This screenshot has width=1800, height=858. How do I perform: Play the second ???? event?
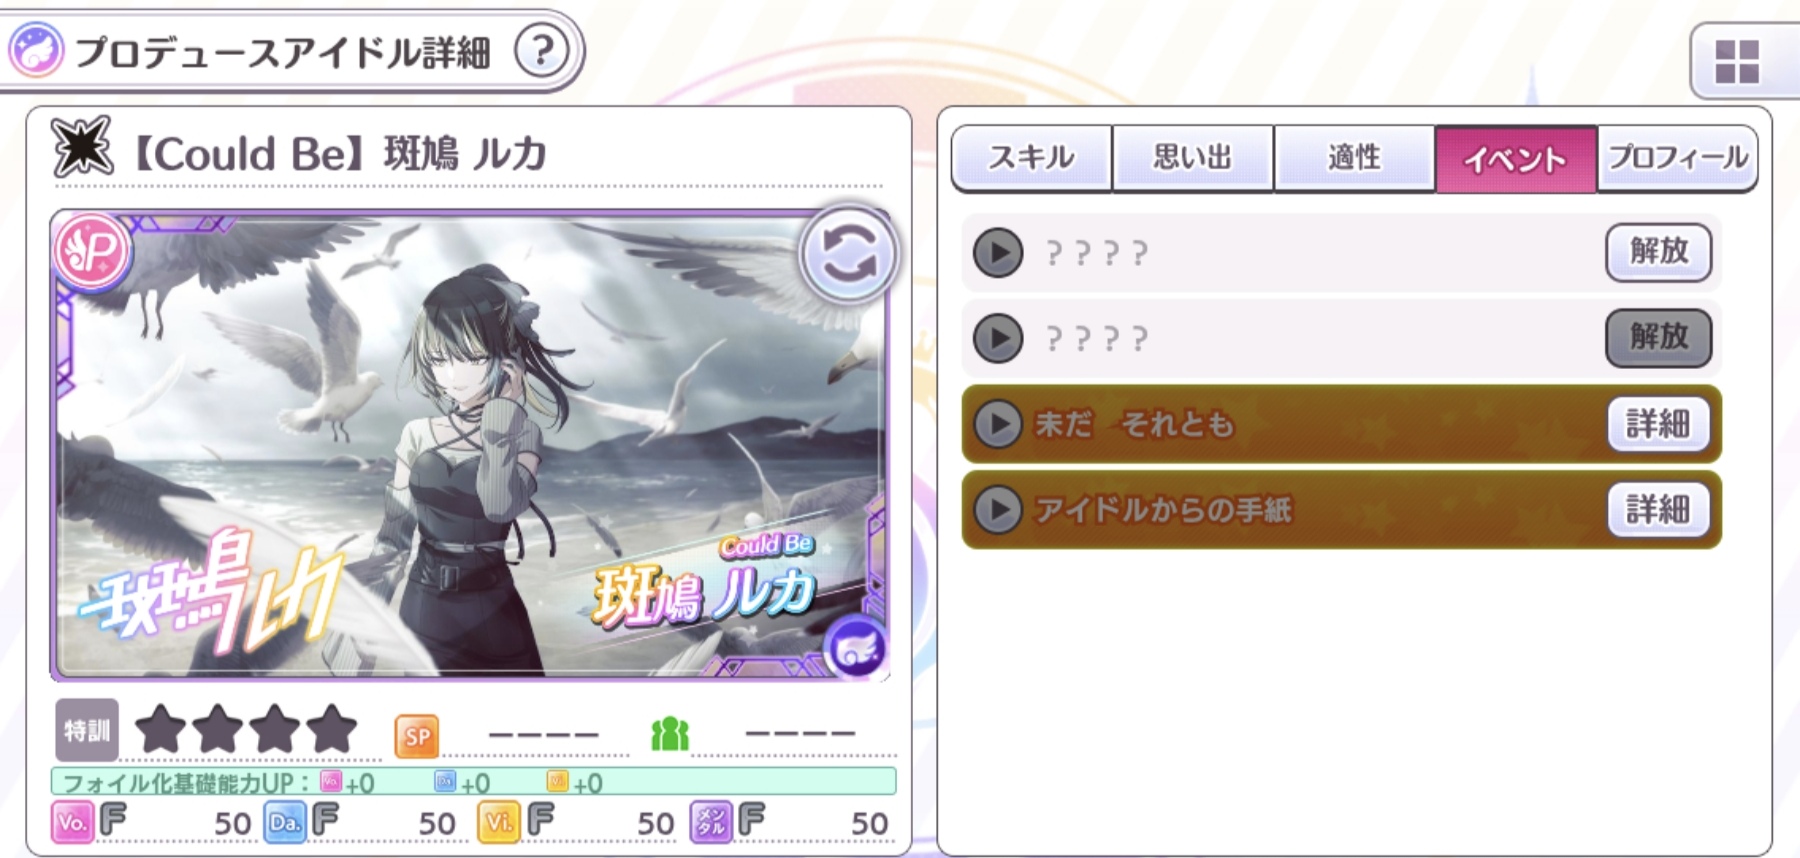click(998, 338)
